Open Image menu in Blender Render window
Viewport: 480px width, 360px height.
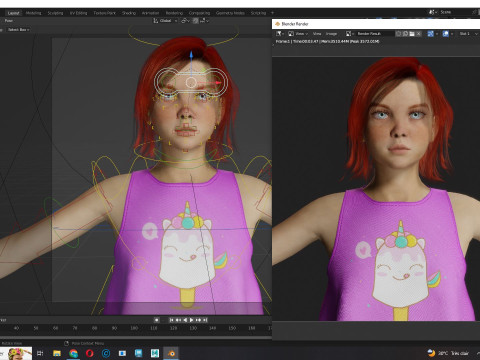pos(331,34)
